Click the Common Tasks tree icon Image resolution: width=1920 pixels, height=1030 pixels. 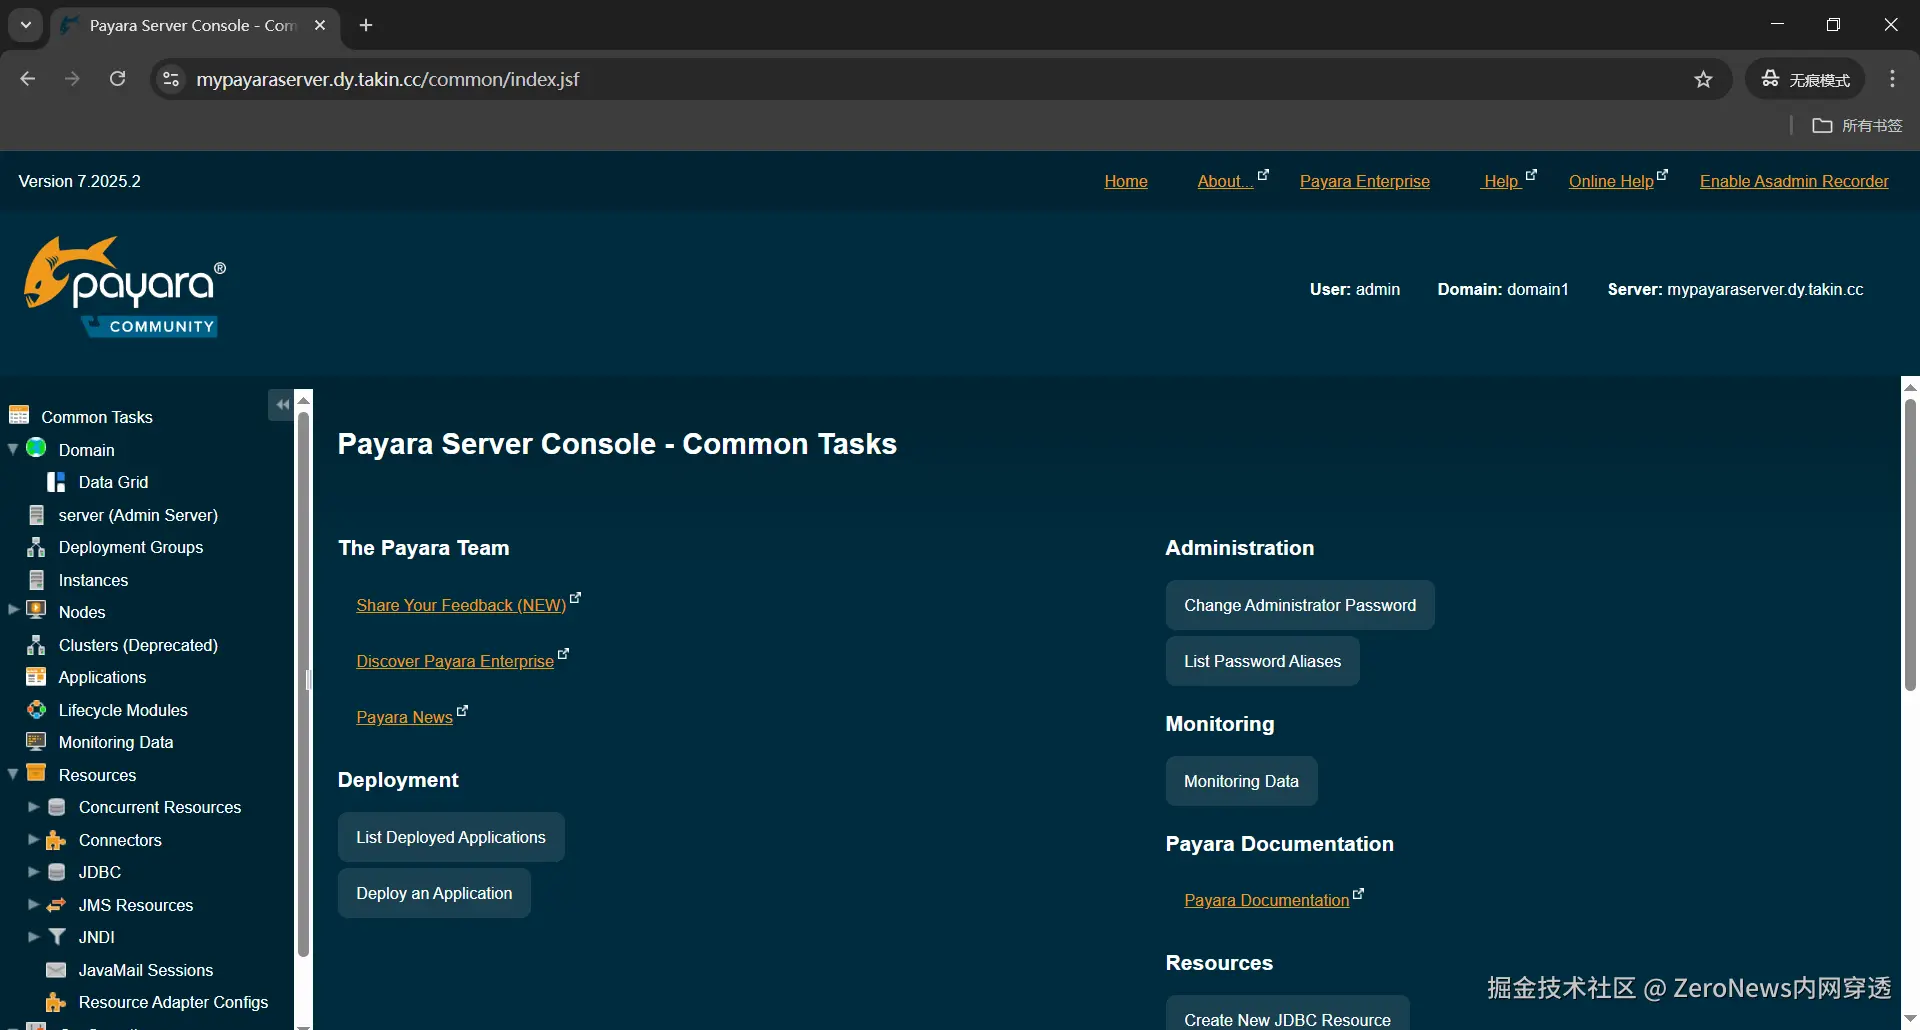pos(19,416)
